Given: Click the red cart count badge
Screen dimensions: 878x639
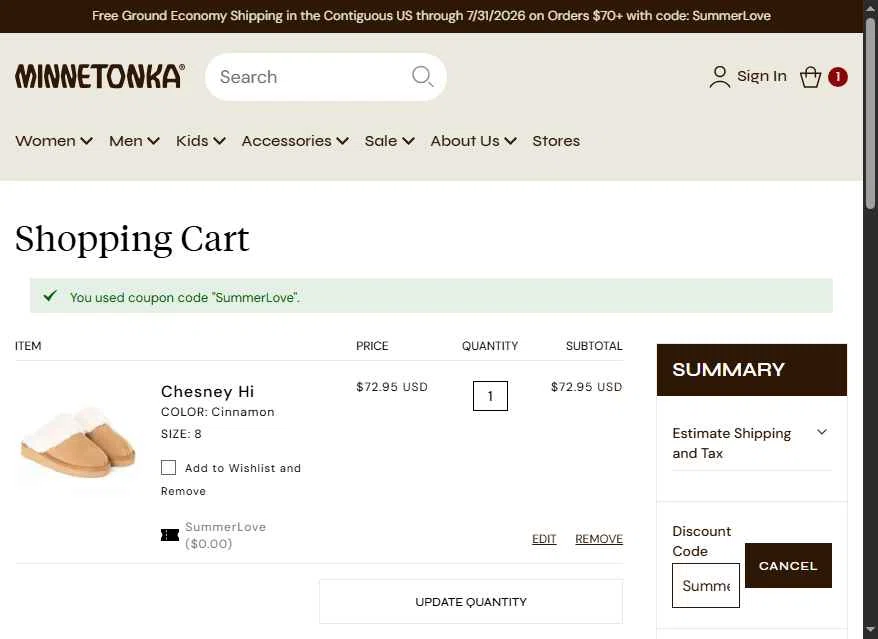Looking at the screenshot, I should tap(838, 77).
